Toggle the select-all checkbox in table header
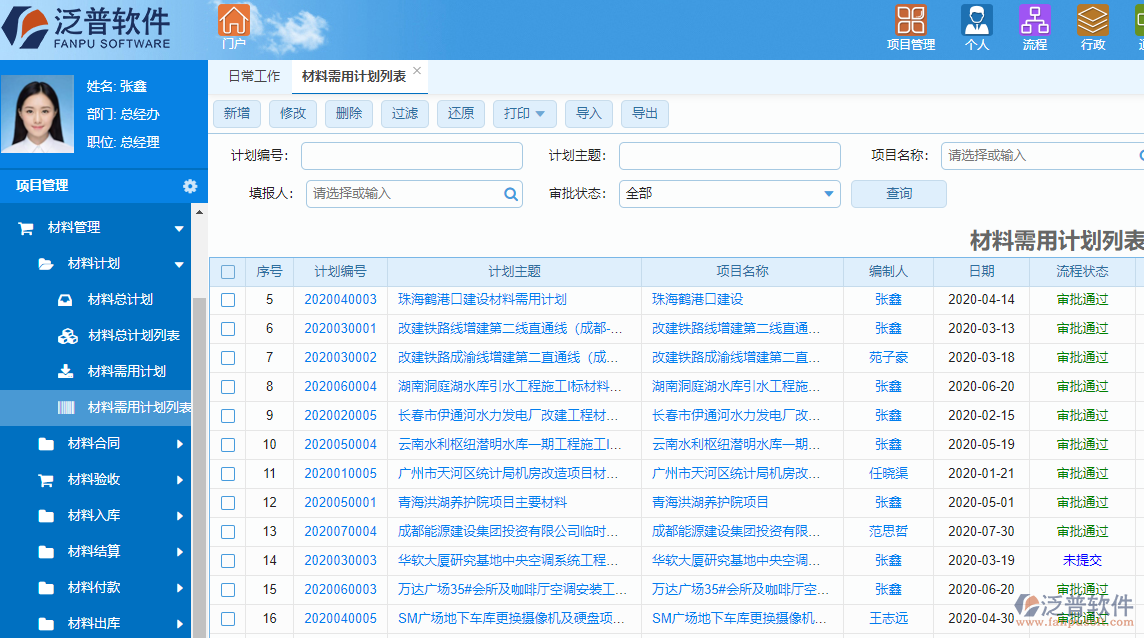This screenshot has width=1144, height=638. (x=228, y=271)
